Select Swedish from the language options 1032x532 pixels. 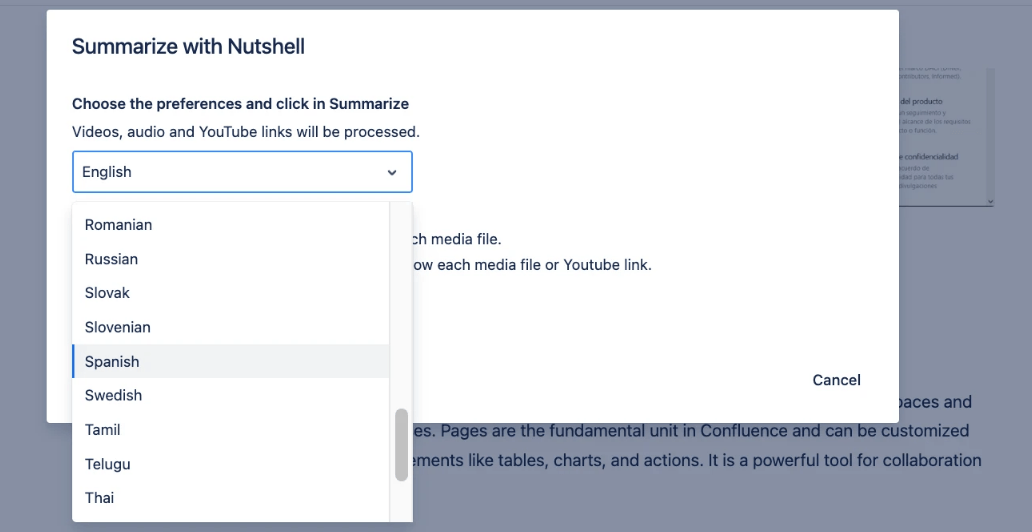coord(113,395)
